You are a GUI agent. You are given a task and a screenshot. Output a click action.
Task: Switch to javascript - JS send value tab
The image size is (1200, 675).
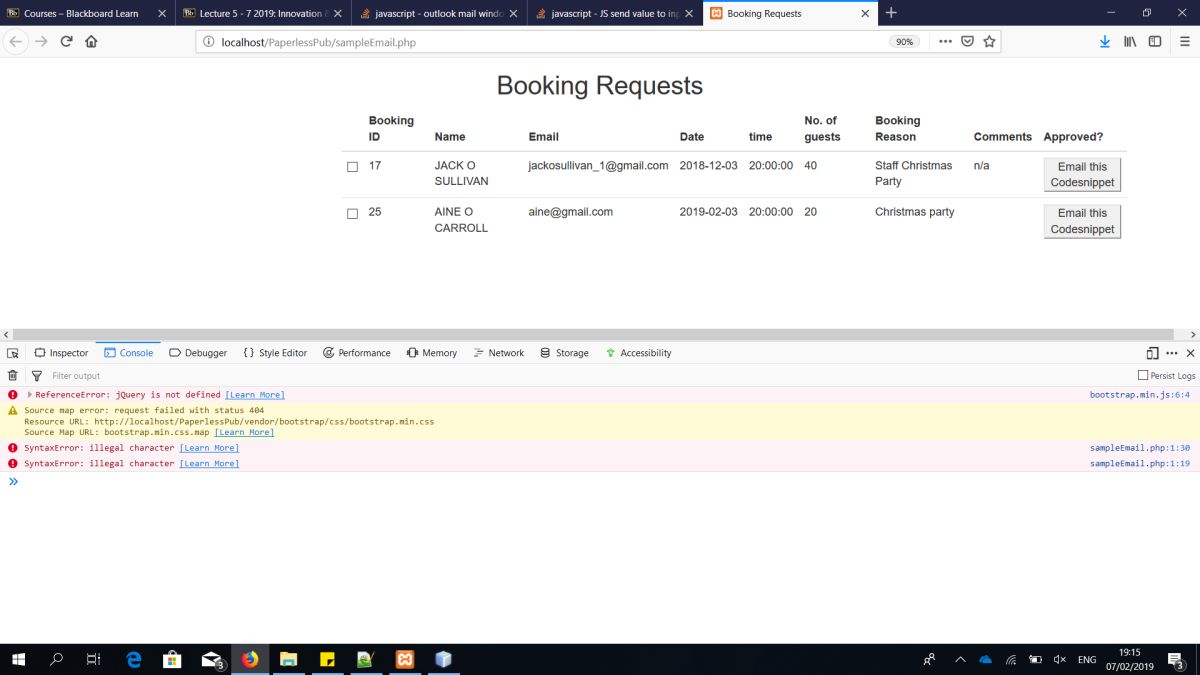tap(615, 14)
